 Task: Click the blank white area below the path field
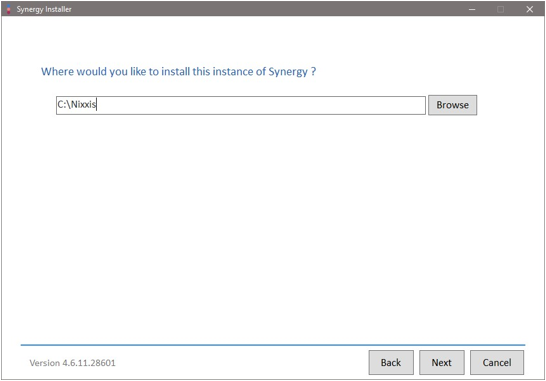tap(273, 226)
